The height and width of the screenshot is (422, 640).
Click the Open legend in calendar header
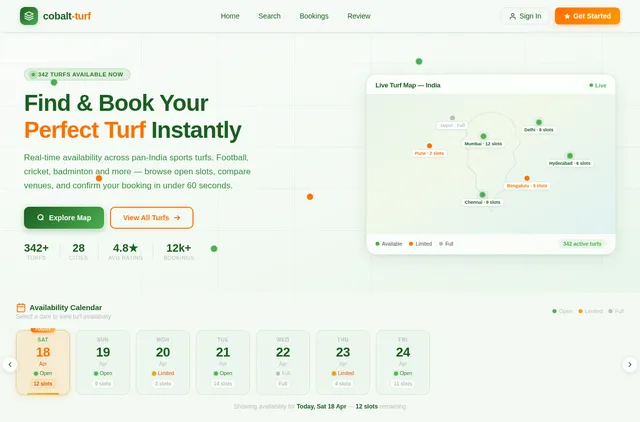pyautogui.click(x=562, y=311)
